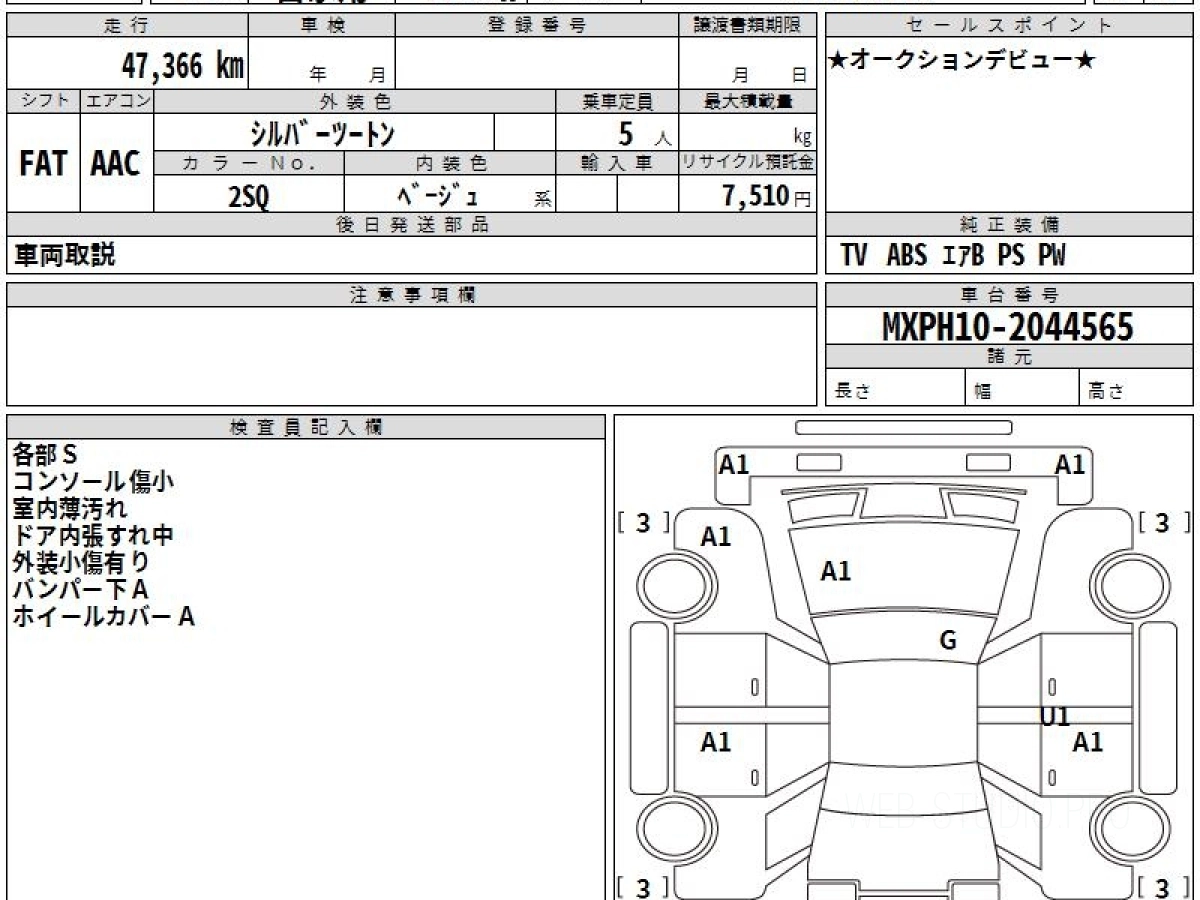1200x900 pixels.
Task: Select the 高さ dimension label
Action: [x=1106, y=392]
